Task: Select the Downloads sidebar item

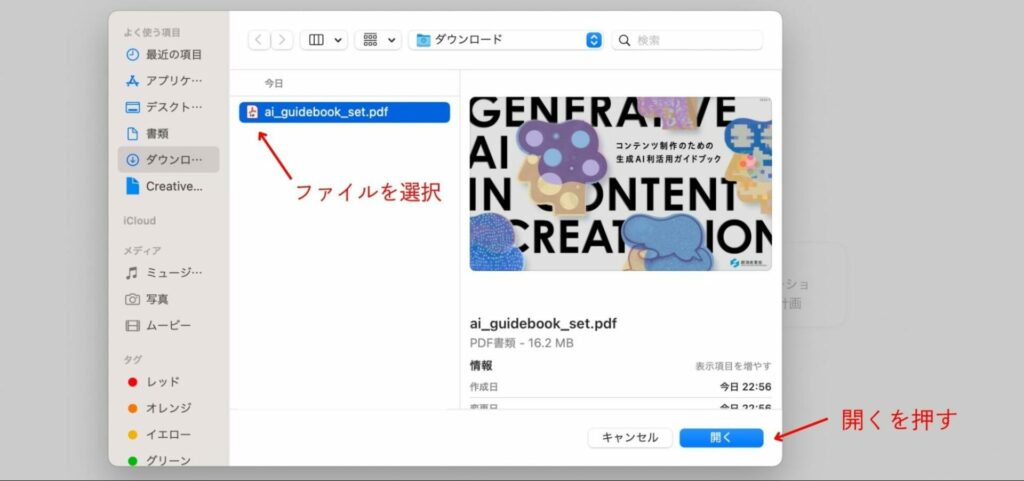Action: pos(168,159)
